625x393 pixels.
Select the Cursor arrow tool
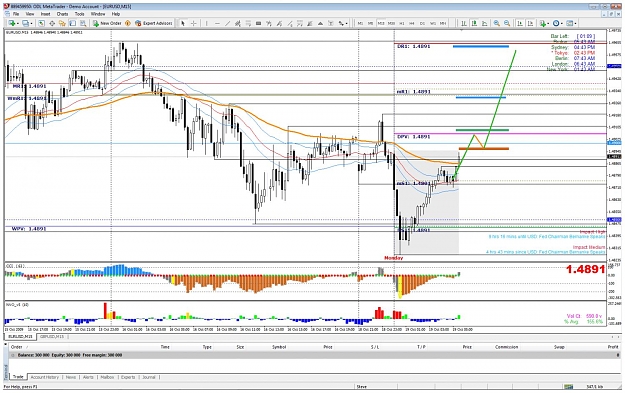pyautogui.click(x=183, y=24)
